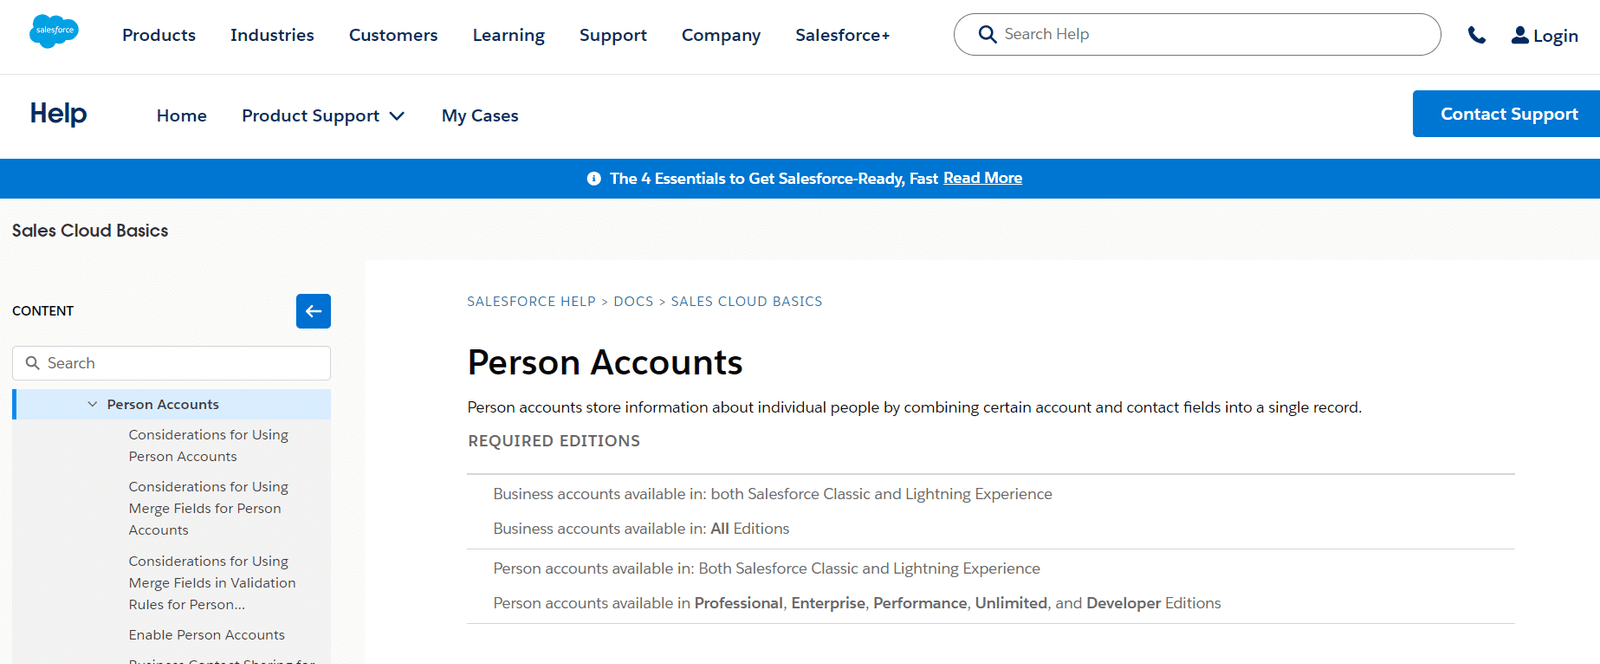Click the Salesforce cloud logo
The height and width of the screenshot is (664, 1600).
pyautogui.click(x=54, y=30)
